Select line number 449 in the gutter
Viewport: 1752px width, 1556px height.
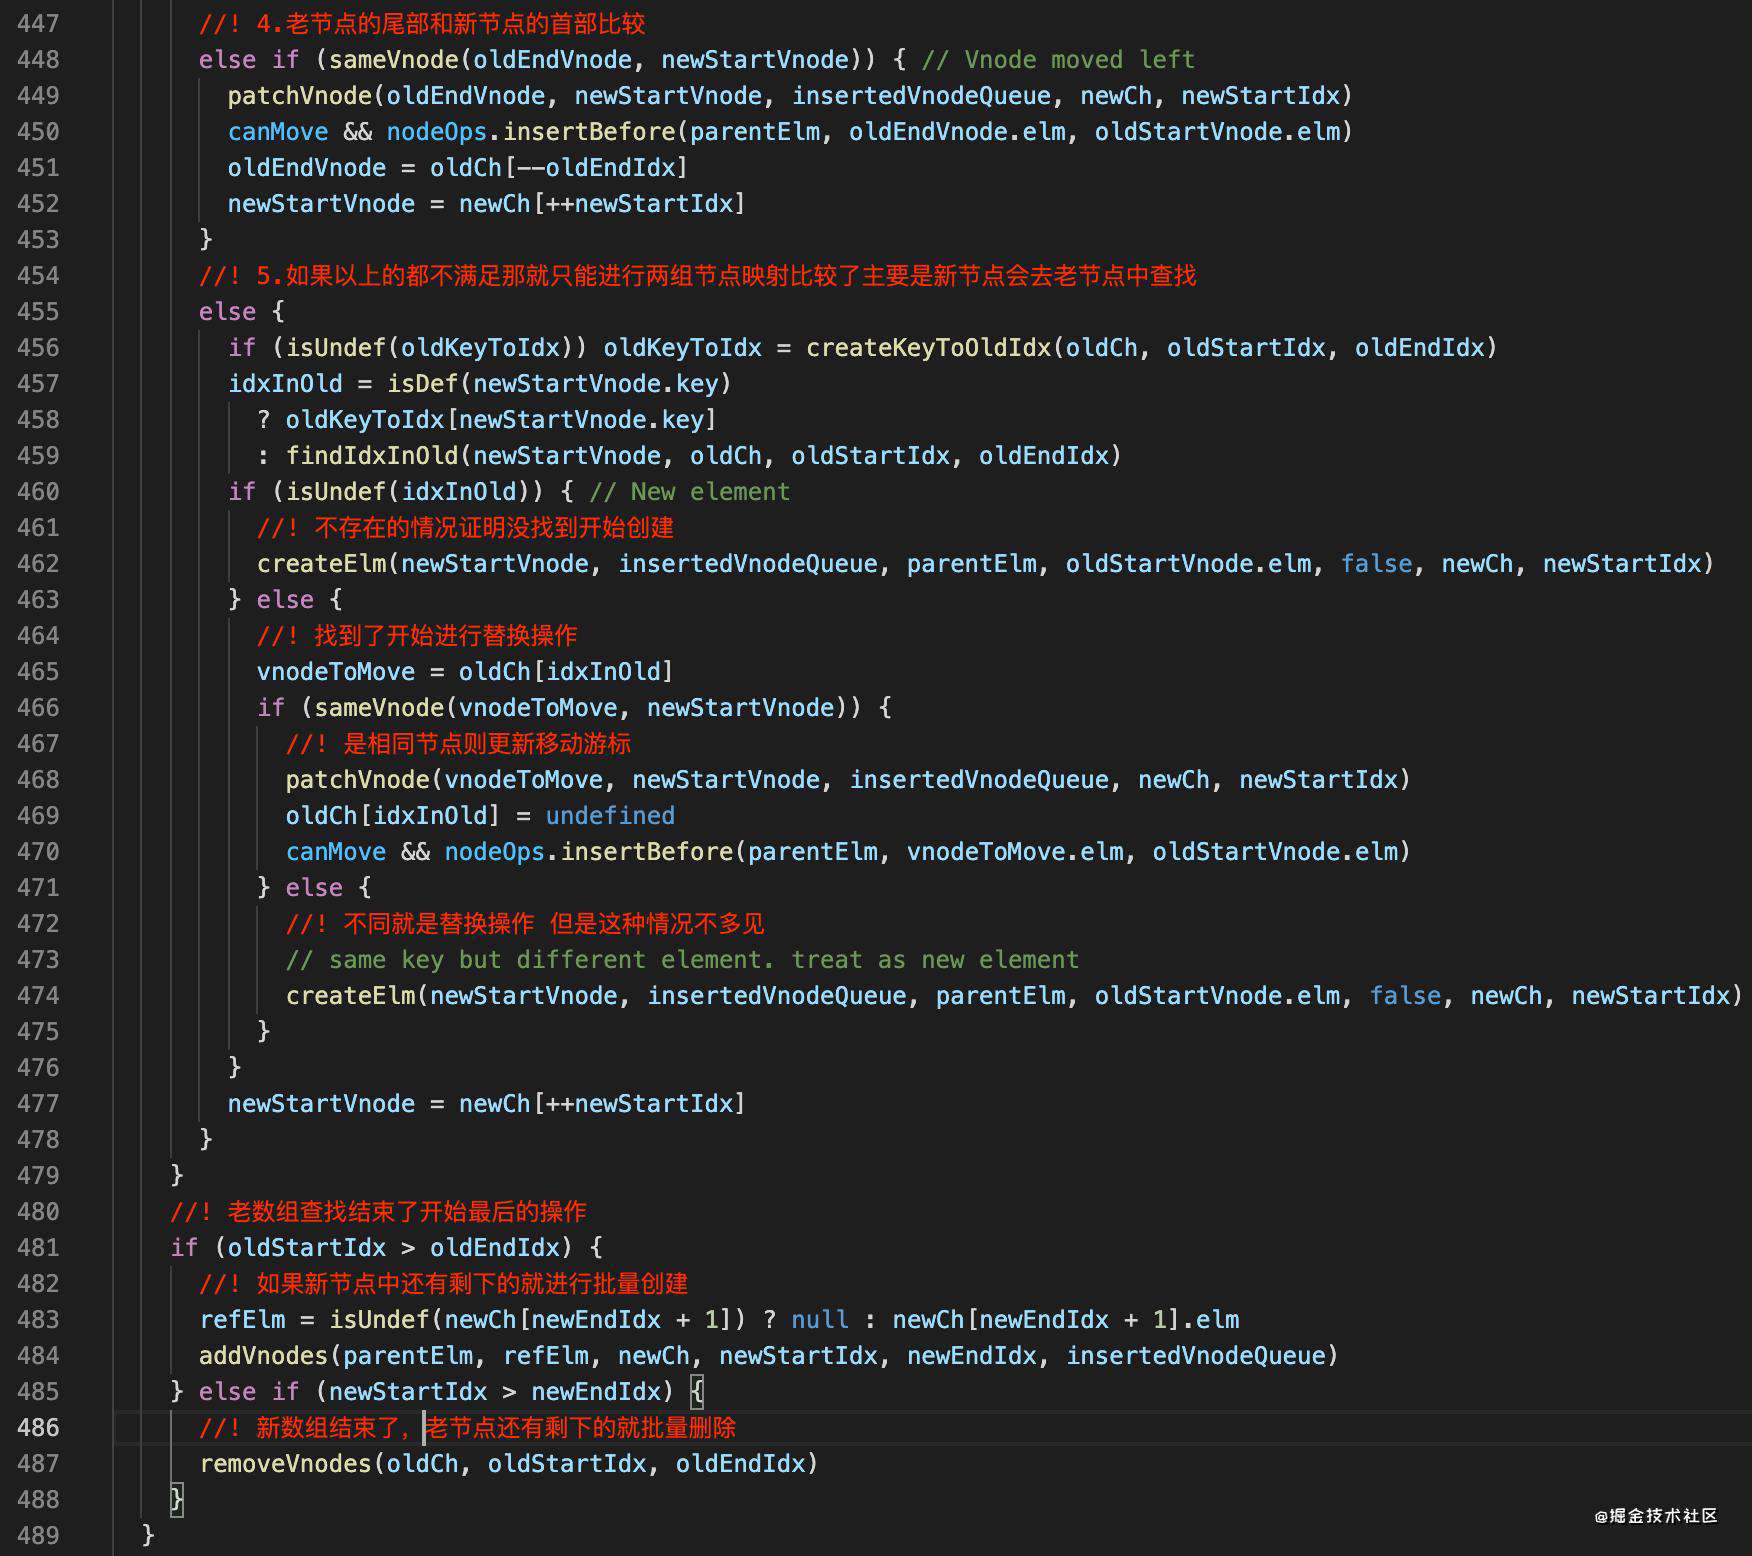(38, 95)
